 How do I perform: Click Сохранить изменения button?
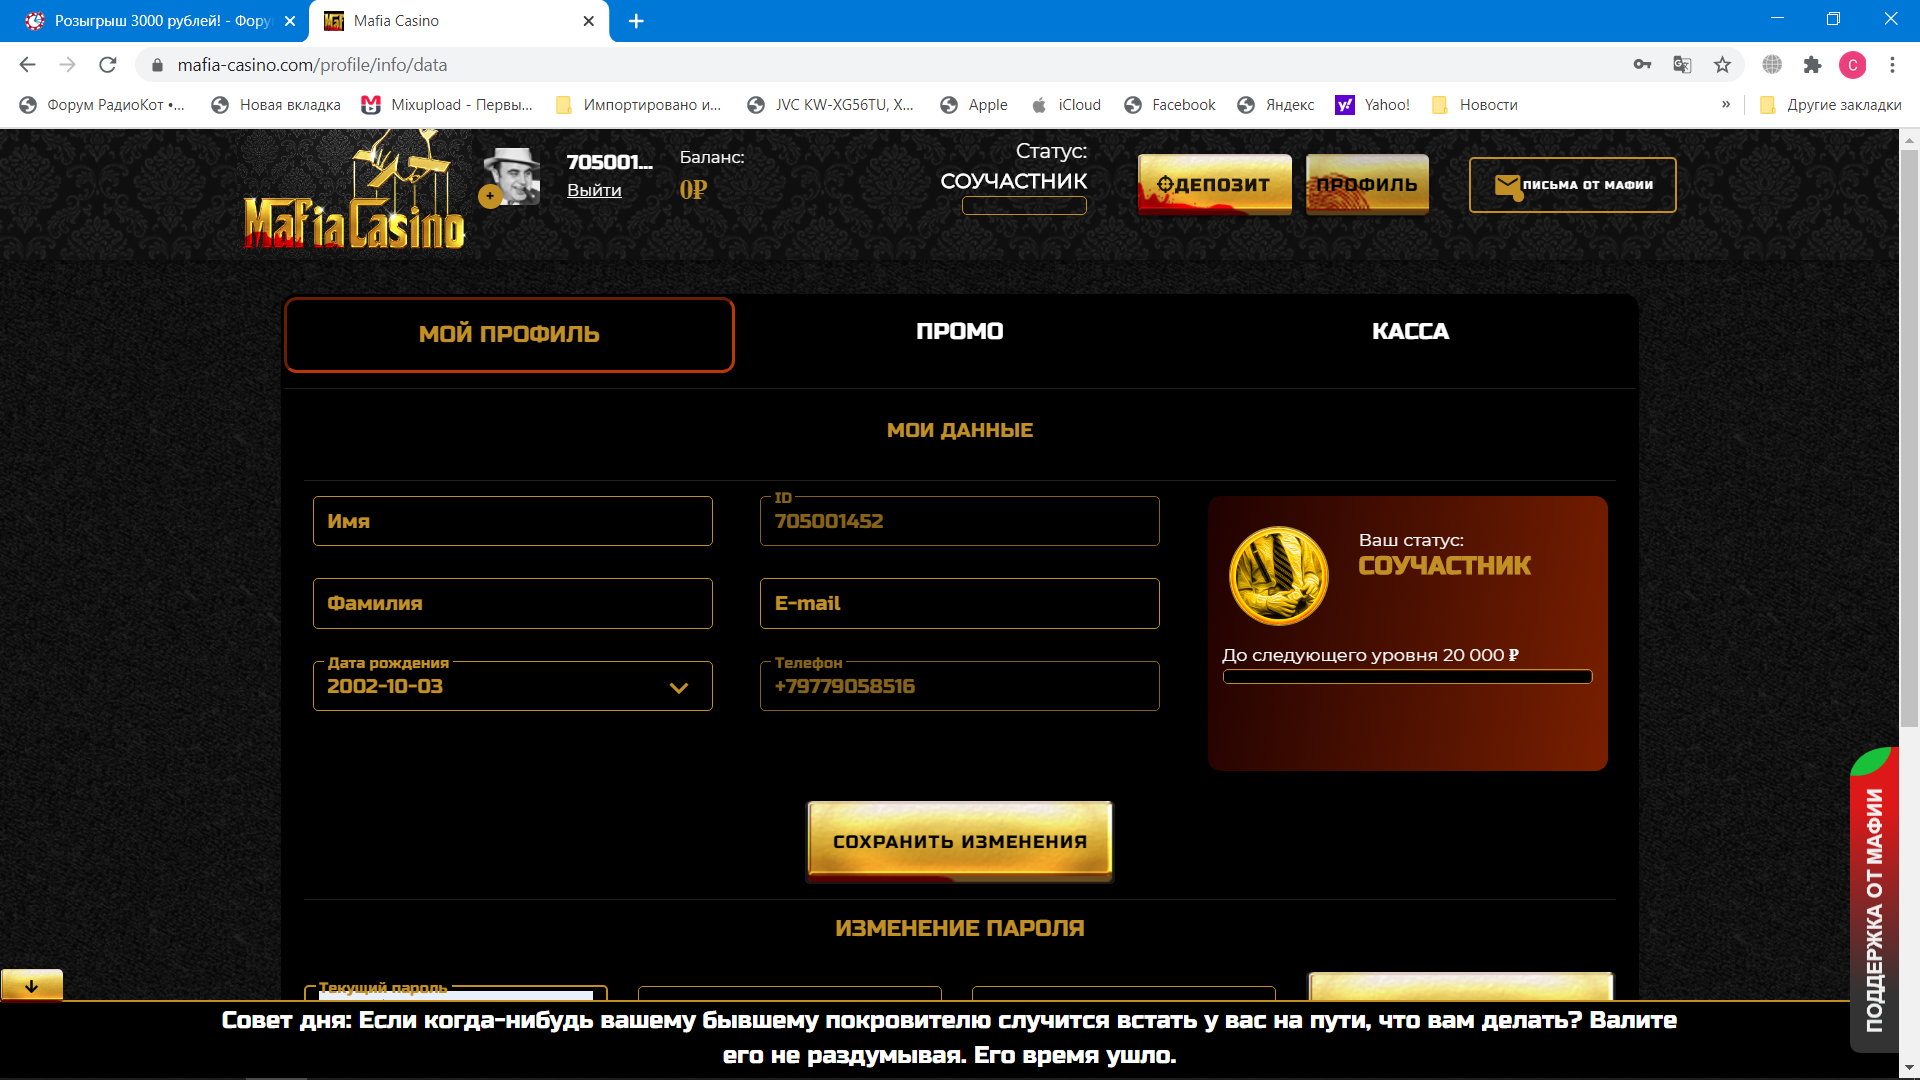[x=959, y=841]
